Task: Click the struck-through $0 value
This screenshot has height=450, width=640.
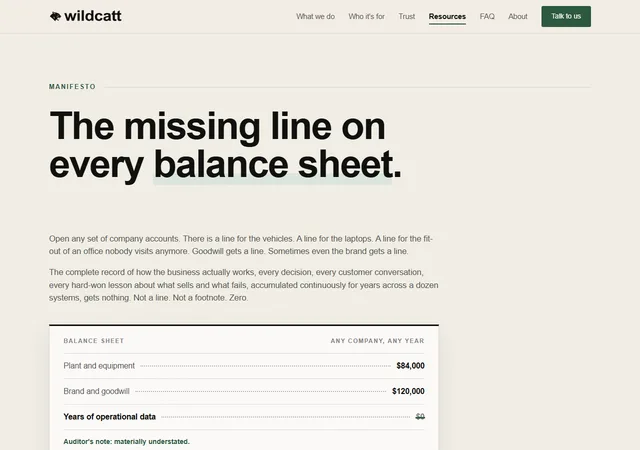Action: 420,417
